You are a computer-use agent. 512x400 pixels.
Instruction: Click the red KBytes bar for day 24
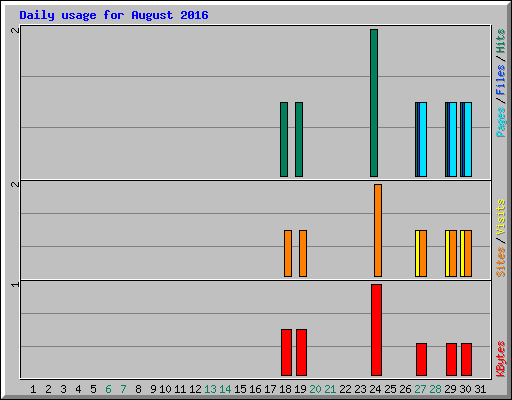(x=376, y=330)
